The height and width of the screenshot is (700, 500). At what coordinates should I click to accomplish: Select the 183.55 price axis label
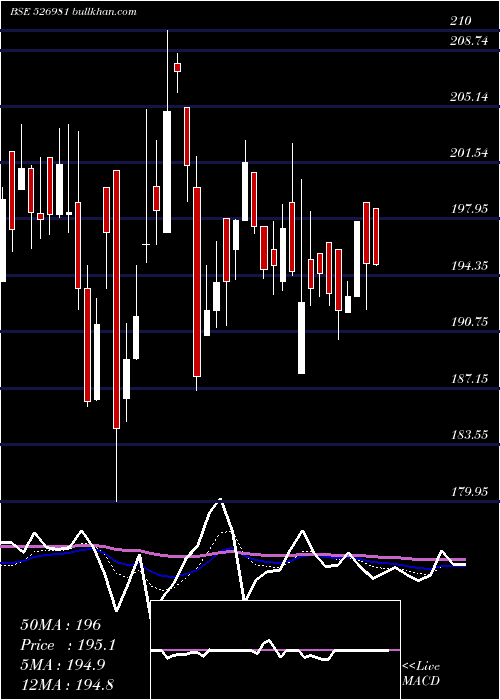pyautogui.click(x=469, y=435)
